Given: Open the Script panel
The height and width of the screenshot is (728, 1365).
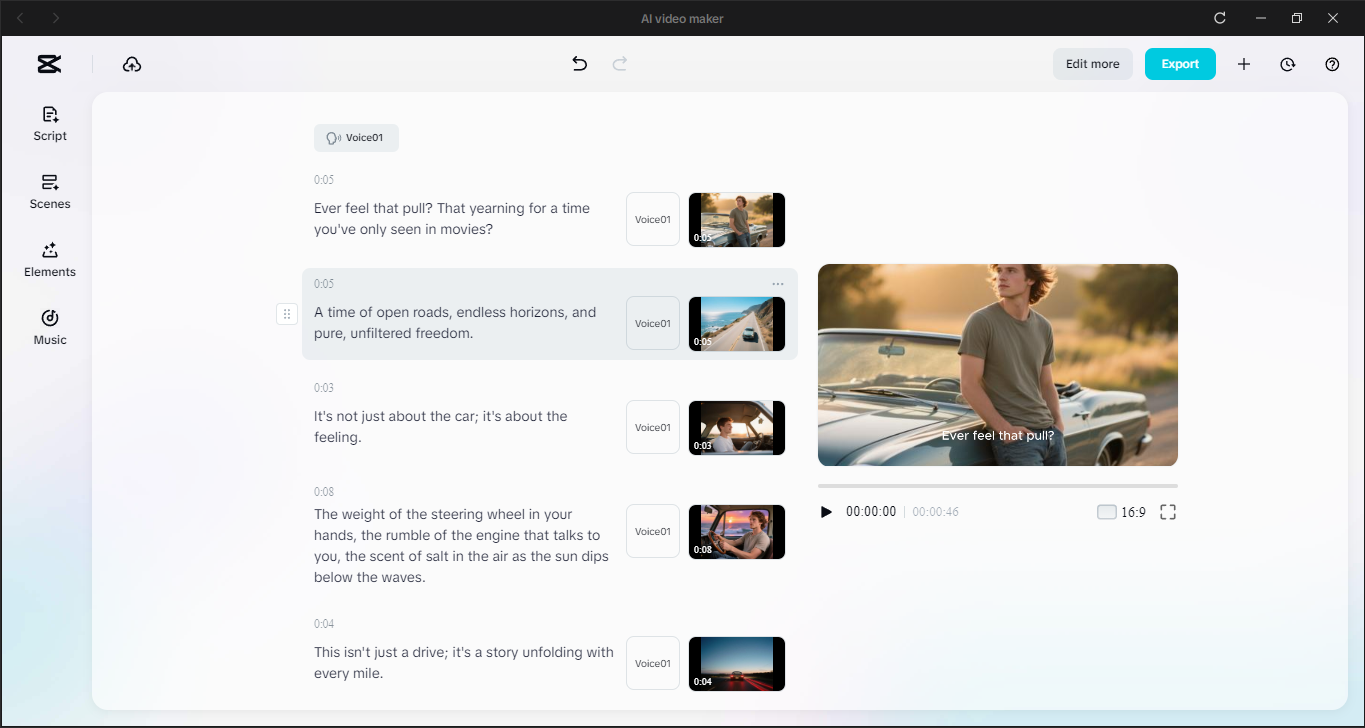Looking at the screenshot, I should (49, 123).
